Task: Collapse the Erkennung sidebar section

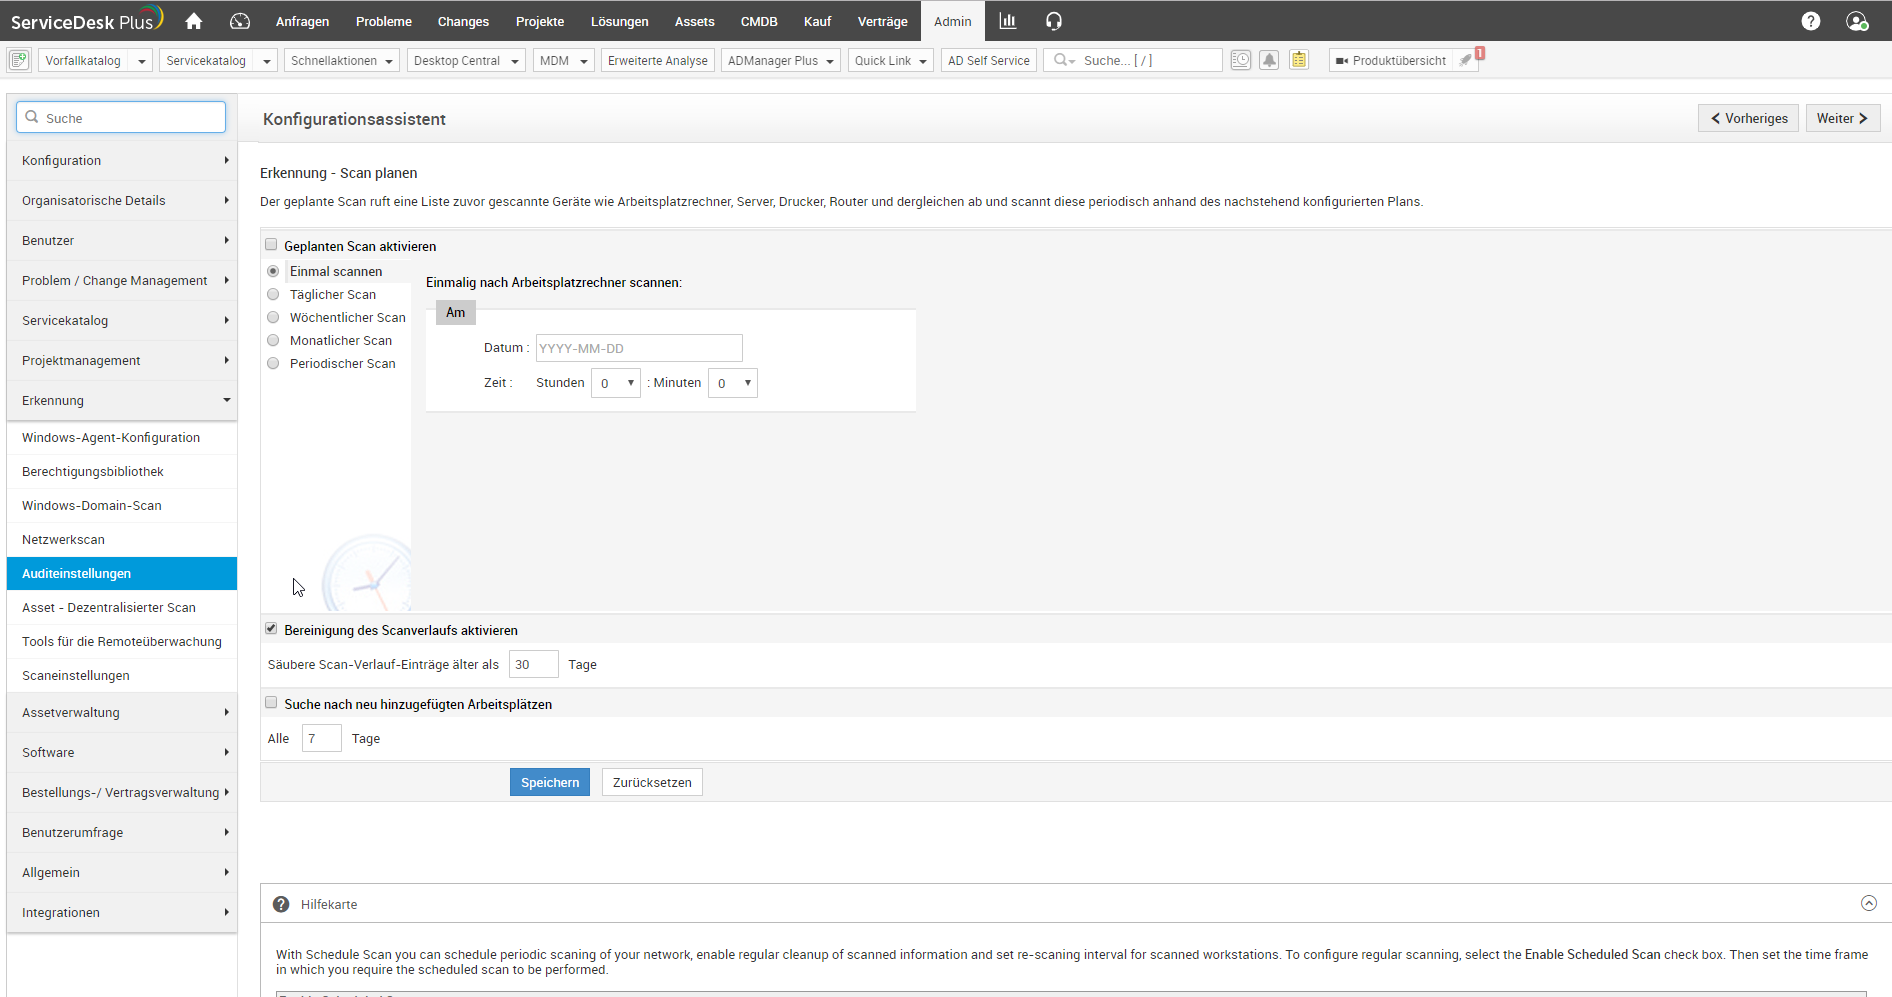Action: pos(122,400)
